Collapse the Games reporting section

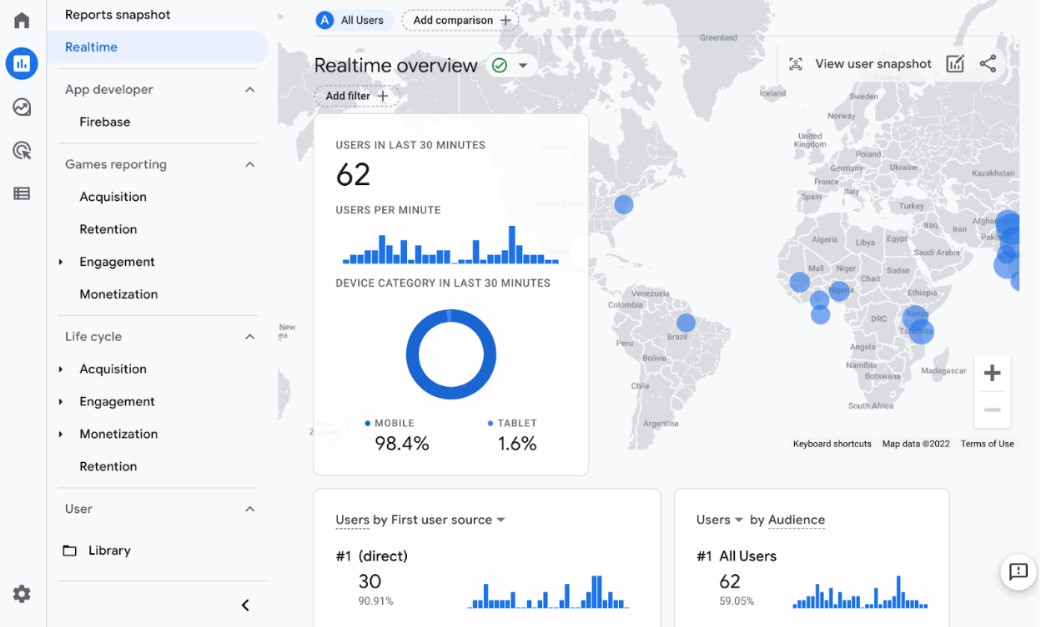[x=252, y=164]
